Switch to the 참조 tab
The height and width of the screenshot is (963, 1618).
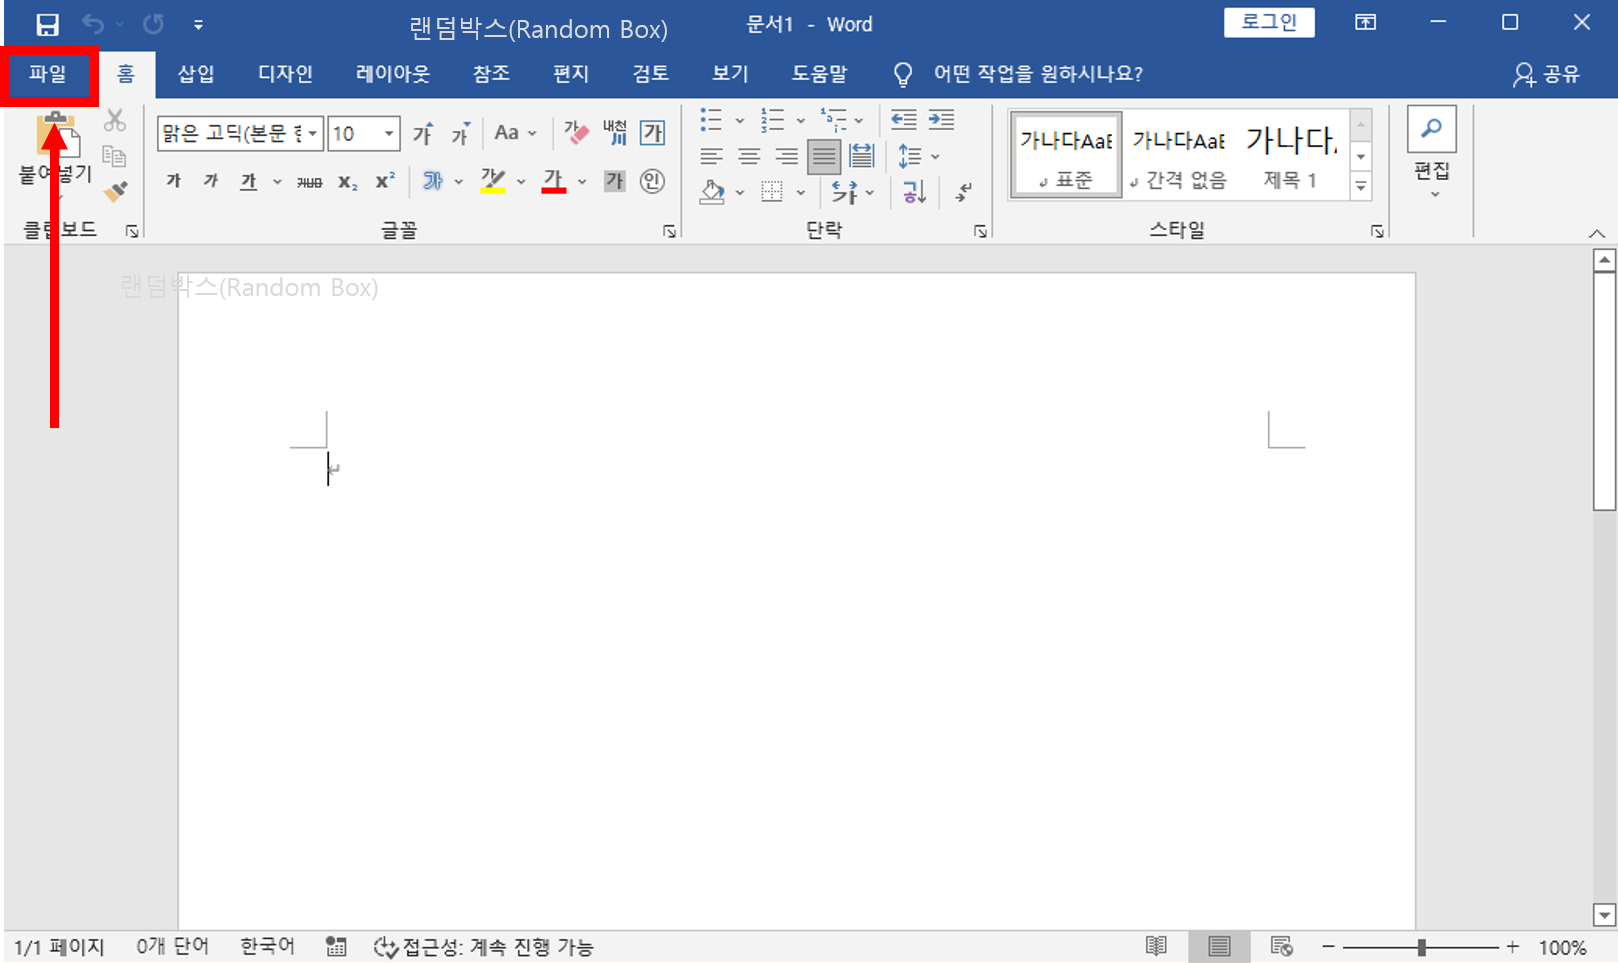click(491, 74)
